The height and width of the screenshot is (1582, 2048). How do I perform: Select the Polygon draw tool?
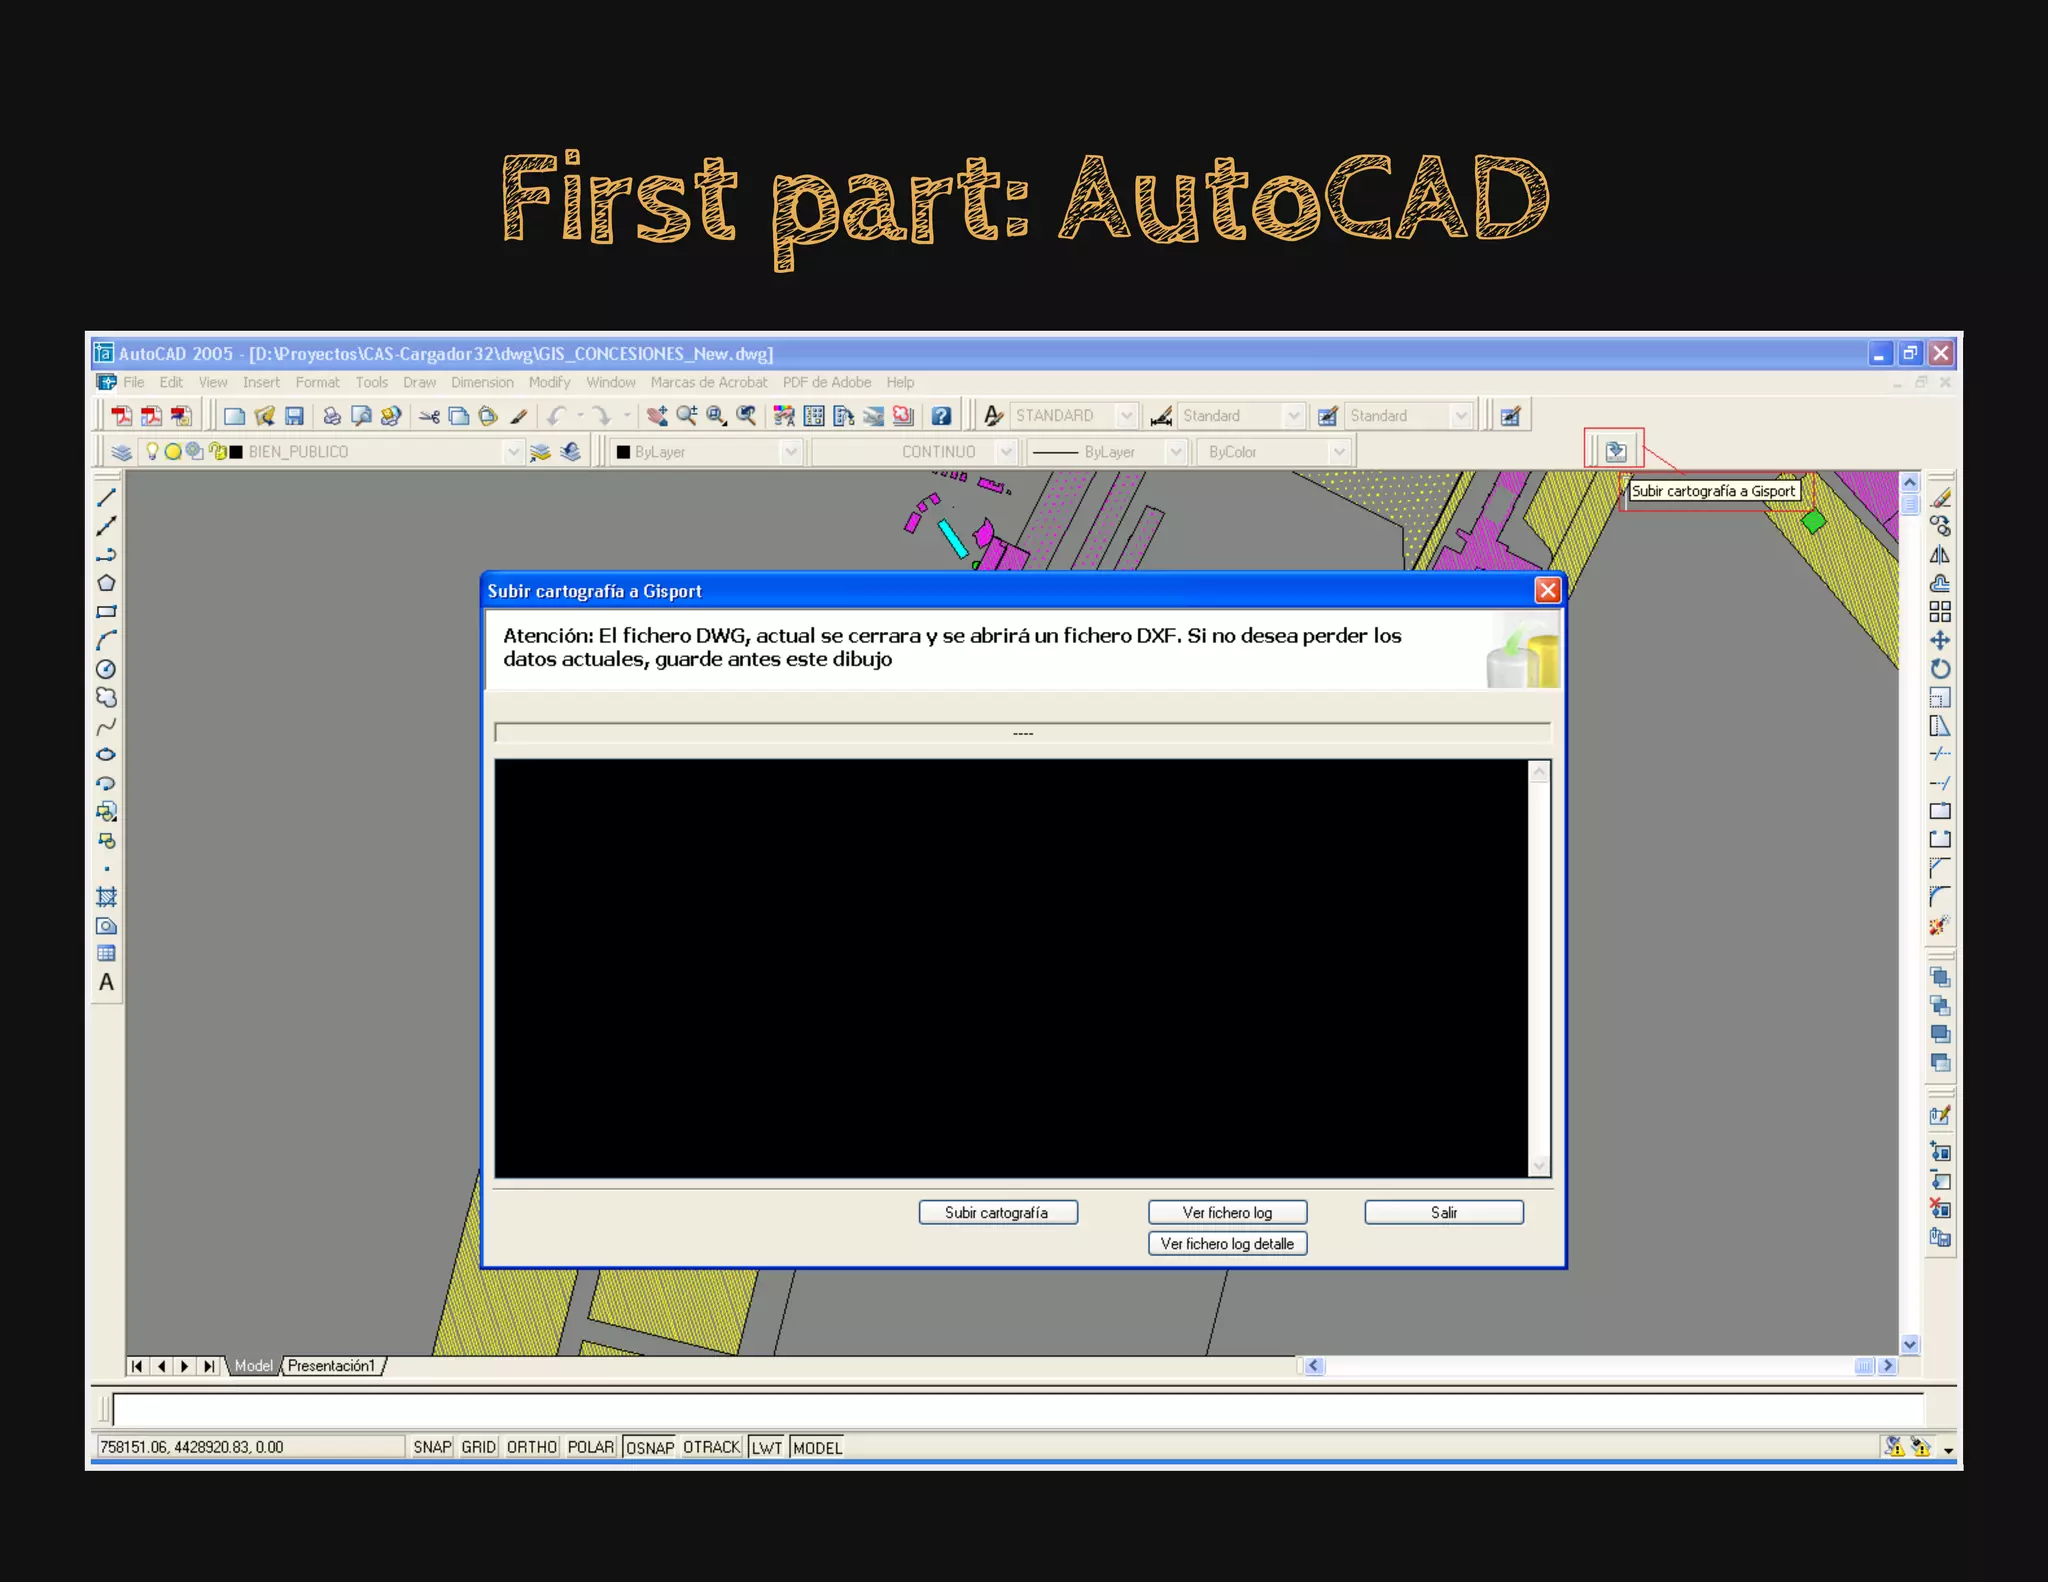(106, 583)
